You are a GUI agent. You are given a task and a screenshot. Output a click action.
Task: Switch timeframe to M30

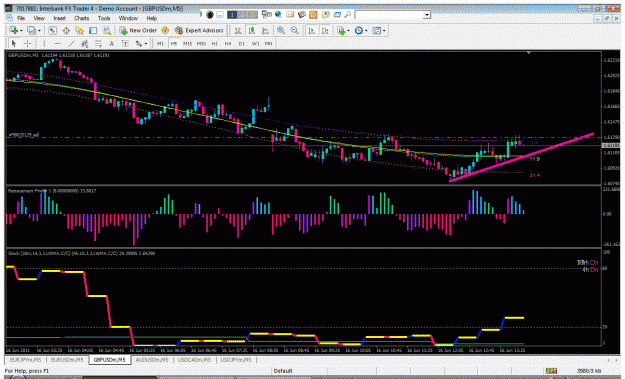click(201, 43)
